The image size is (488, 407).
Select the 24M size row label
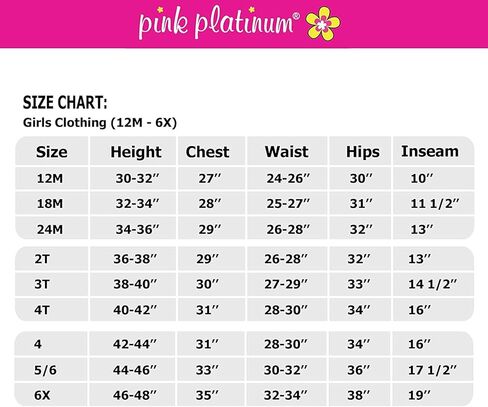click(50, 230)
